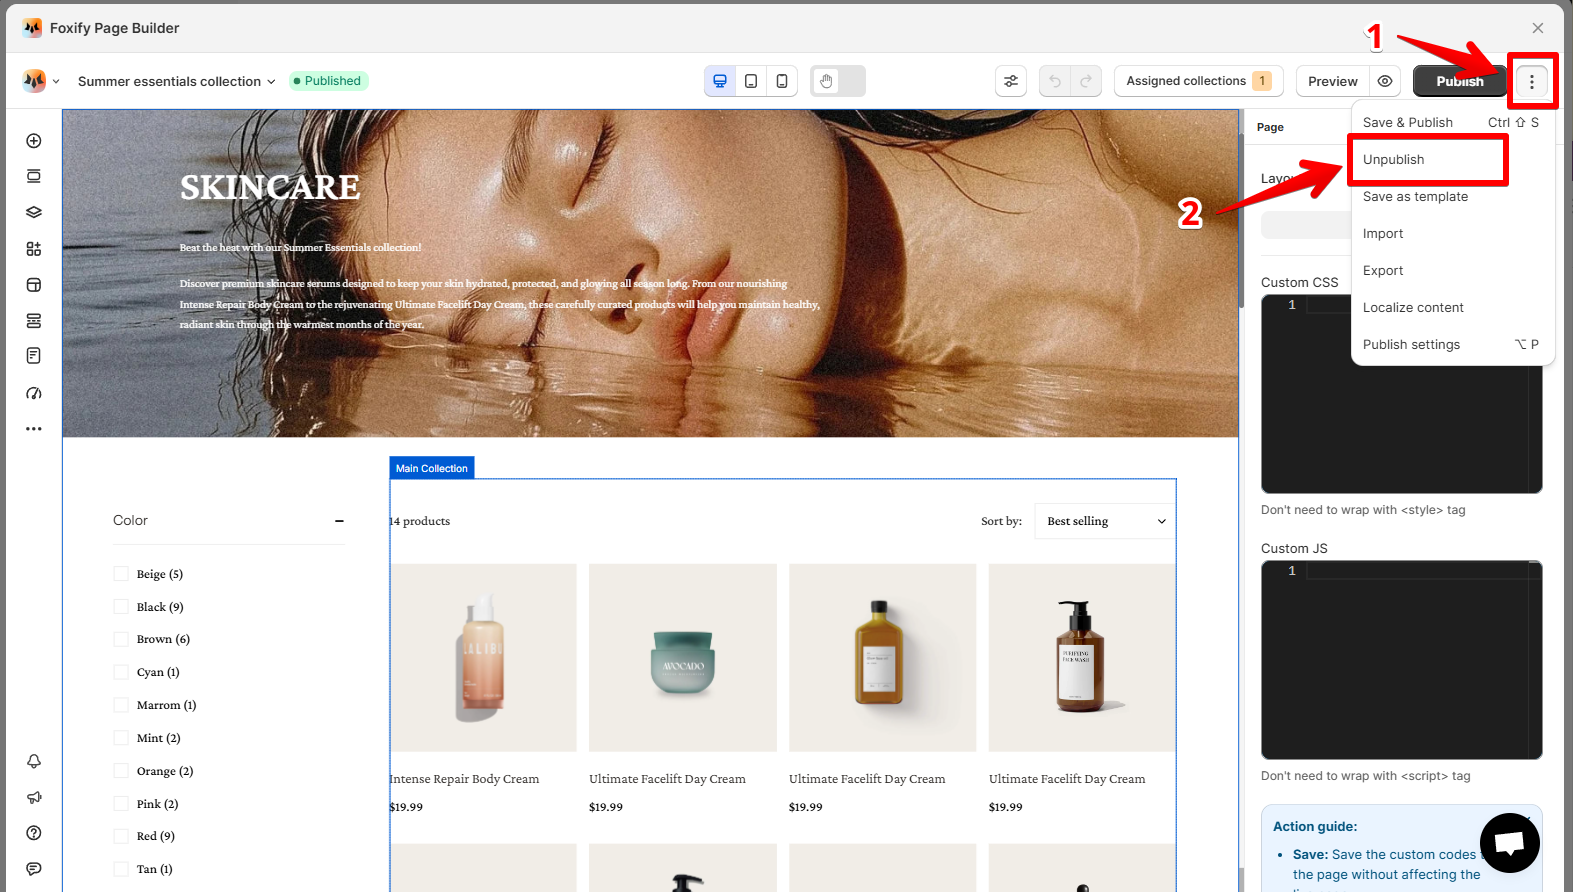Click the Foxify logo menu in toolbar
Viewport: 1573px width, 892px height.
pos(41,81)
